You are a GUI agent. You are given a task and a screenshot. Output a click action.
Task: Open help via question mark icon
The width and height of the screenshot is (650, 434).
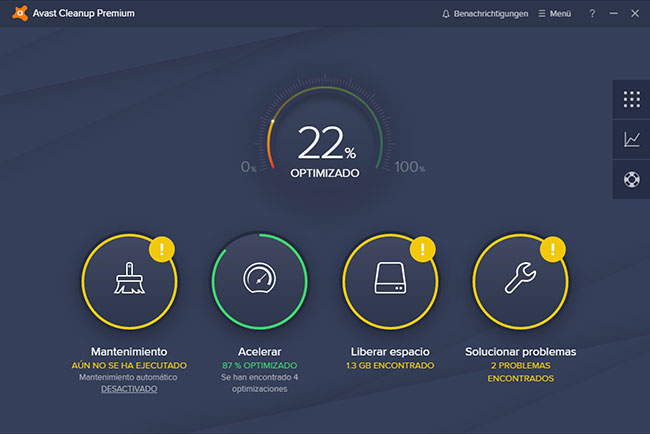(x=592, y=14)
